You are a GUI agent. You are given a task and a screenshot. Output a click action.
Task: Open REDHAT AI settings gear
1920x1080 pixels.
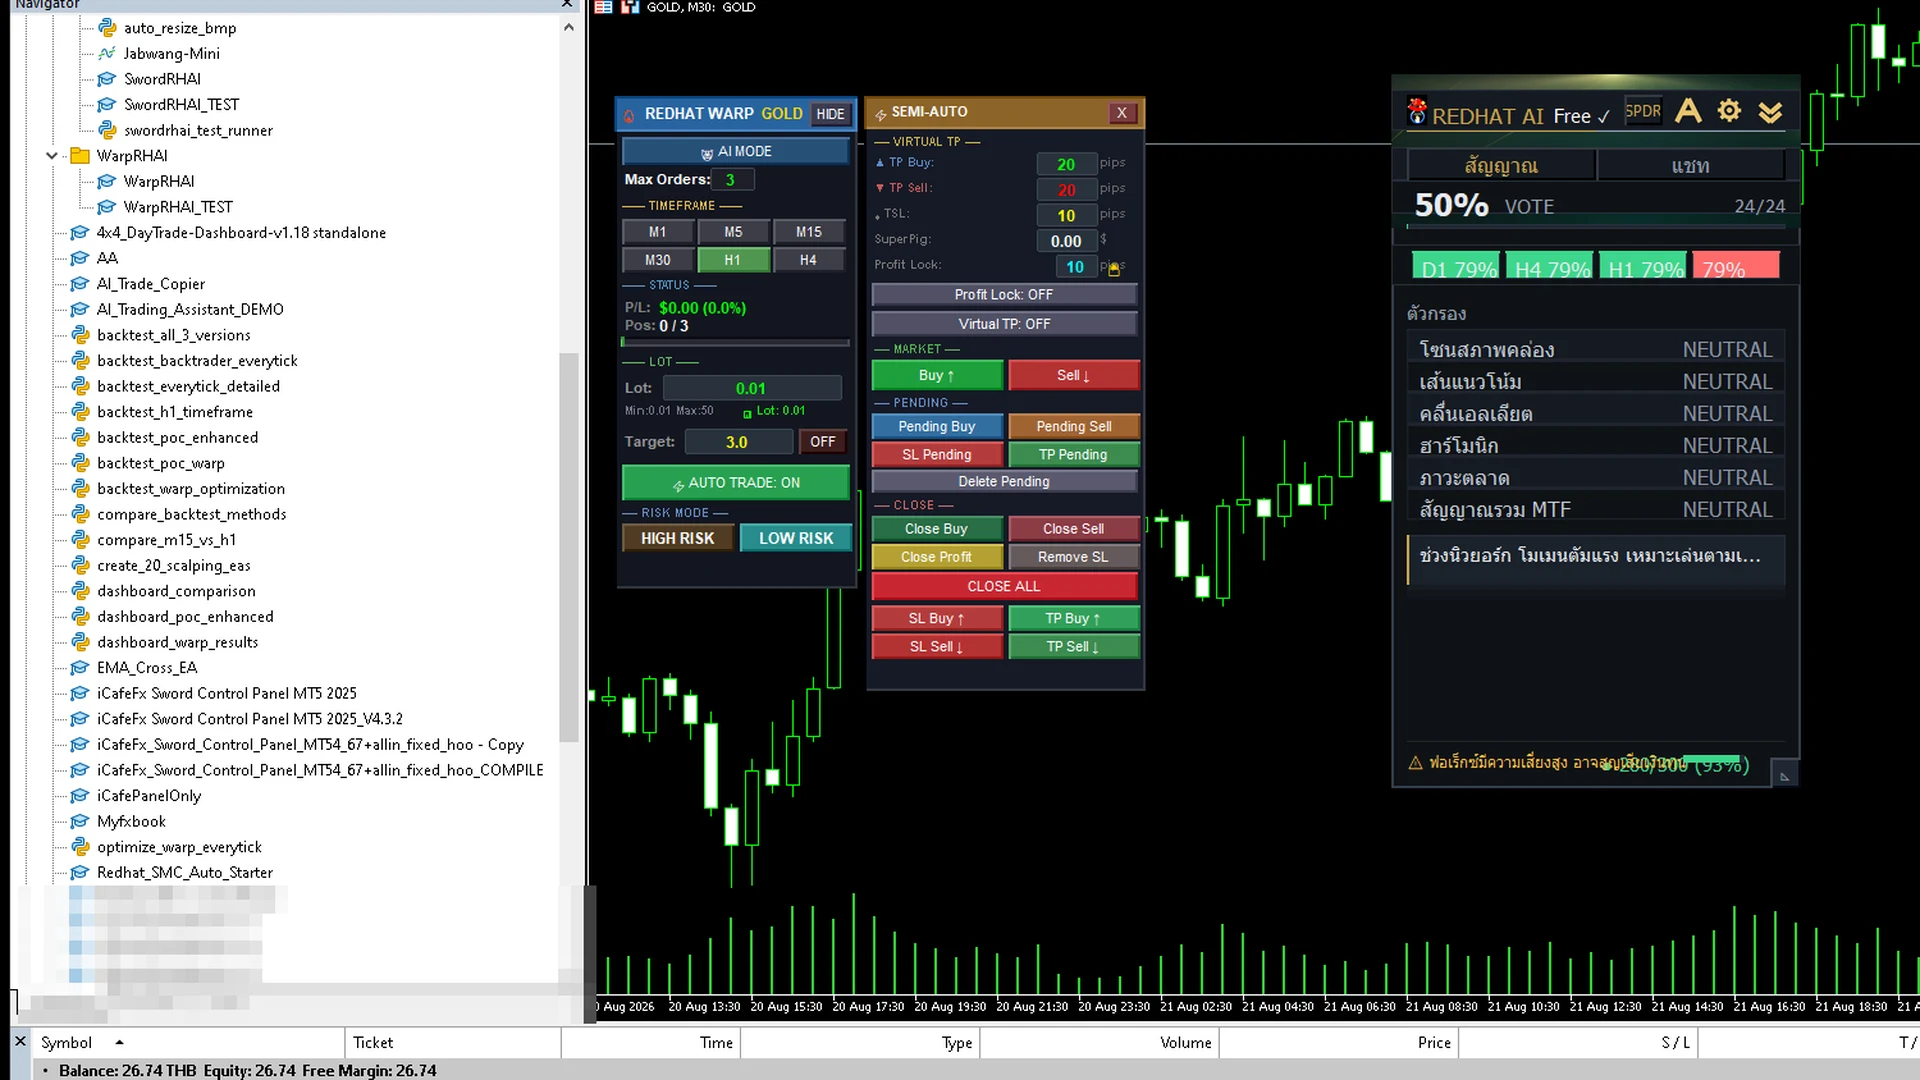click(x=1729, y=111)
